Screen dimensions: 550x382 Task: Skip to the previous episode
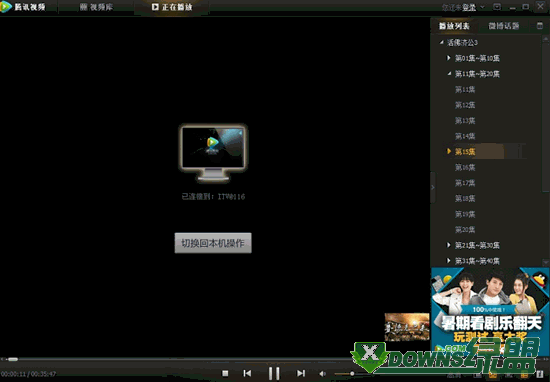click(x=247, y=374)
